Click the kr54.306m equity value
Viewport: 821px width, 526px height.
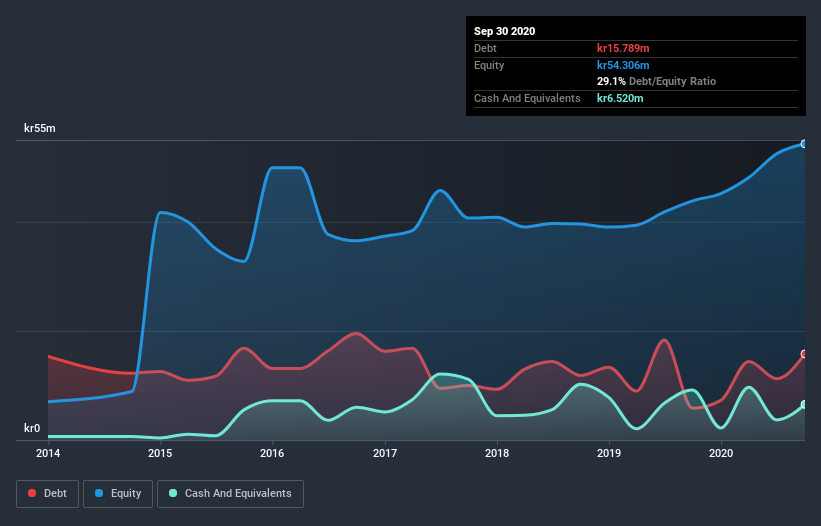(623, 65)
